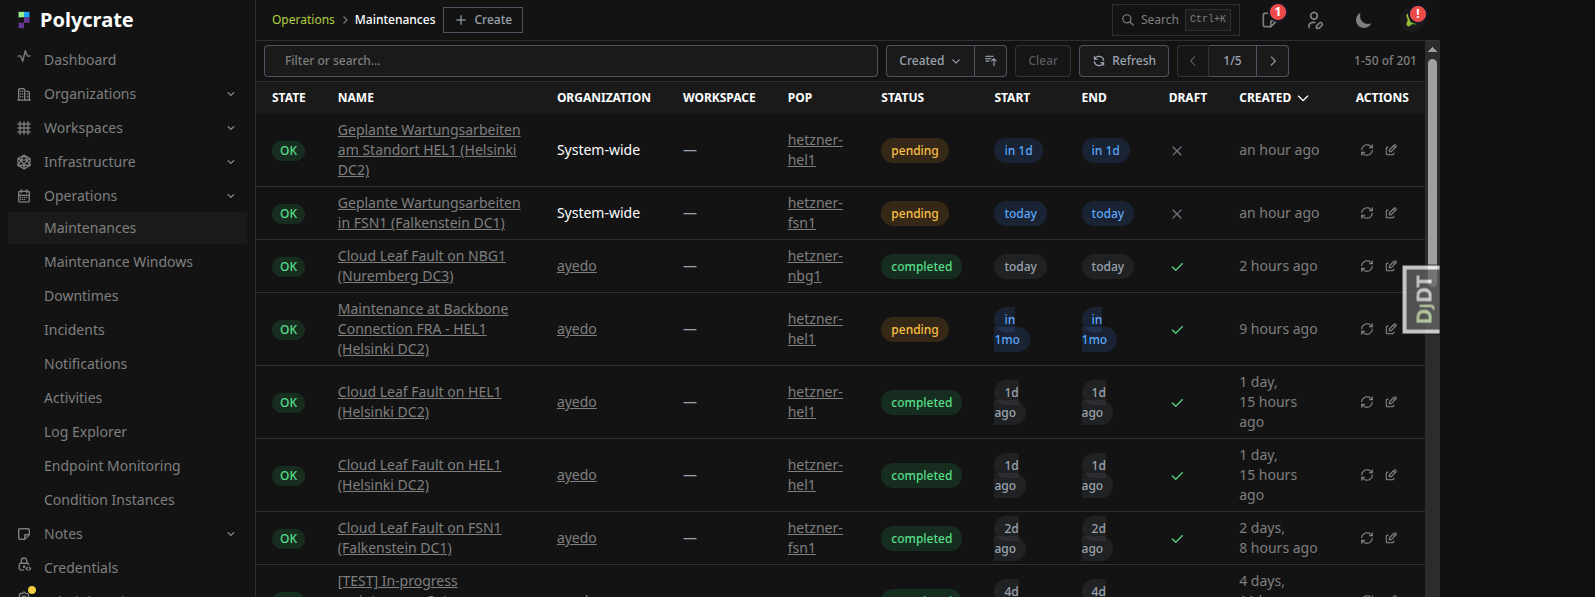The image size is (1595, 597).
Task: Open Maintenance at Backbone Connection link
Action: click(423, 329)
